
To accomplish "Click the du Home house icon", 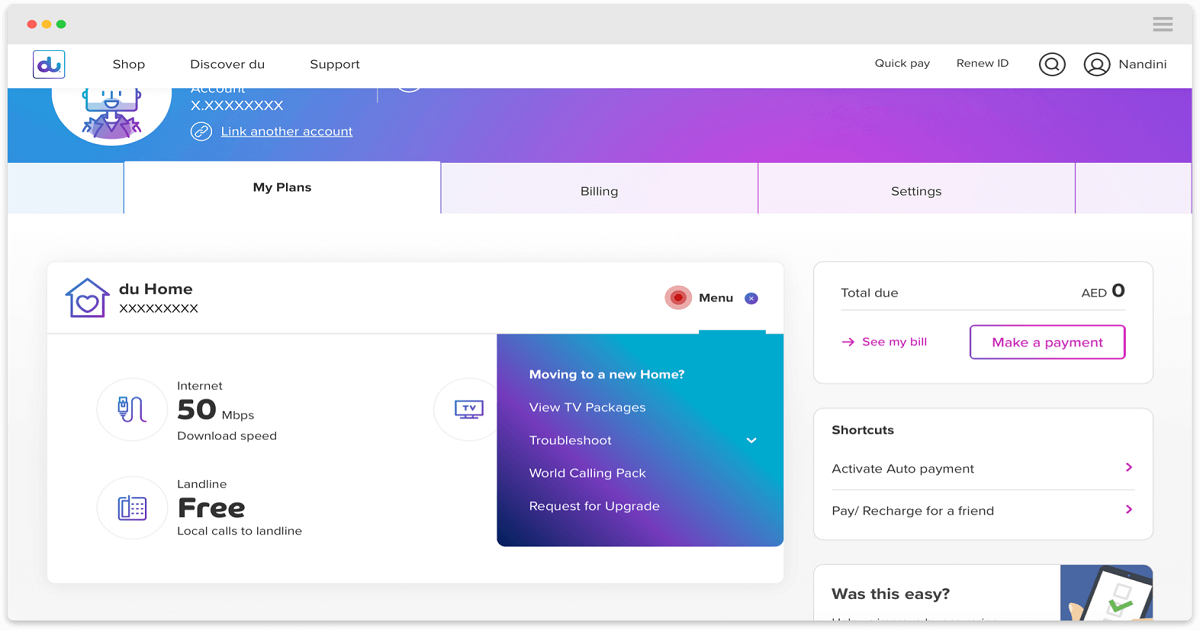I will click(87, 298).
